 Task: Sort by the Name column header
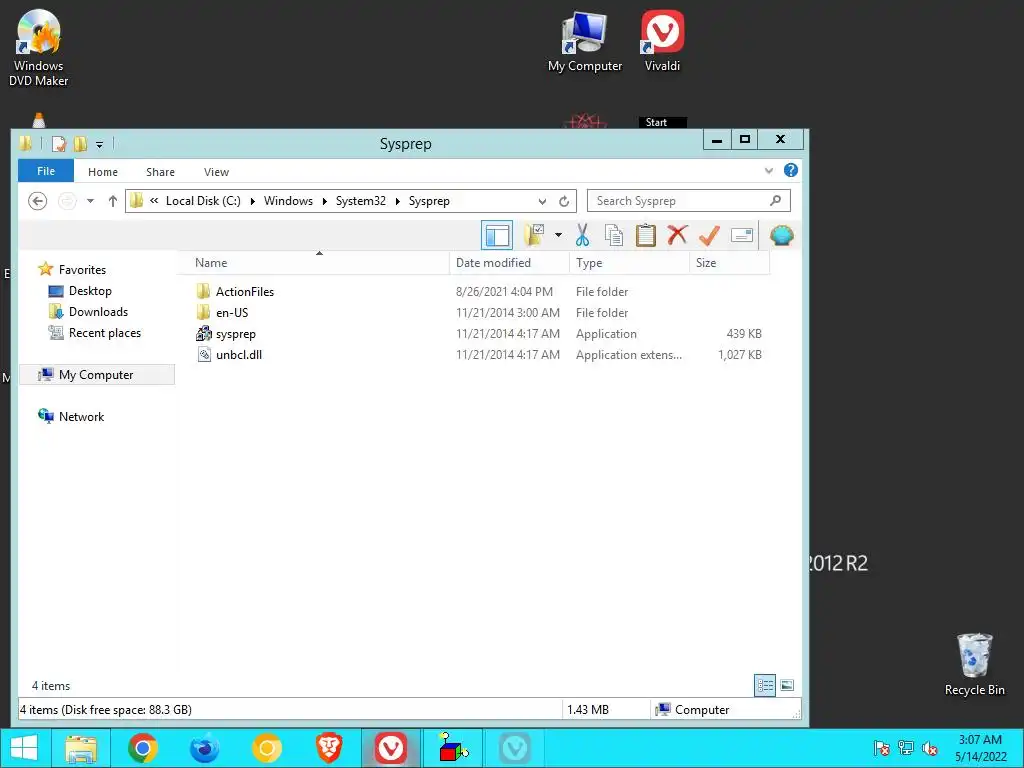pyautogui.click(x=313, y=263)
